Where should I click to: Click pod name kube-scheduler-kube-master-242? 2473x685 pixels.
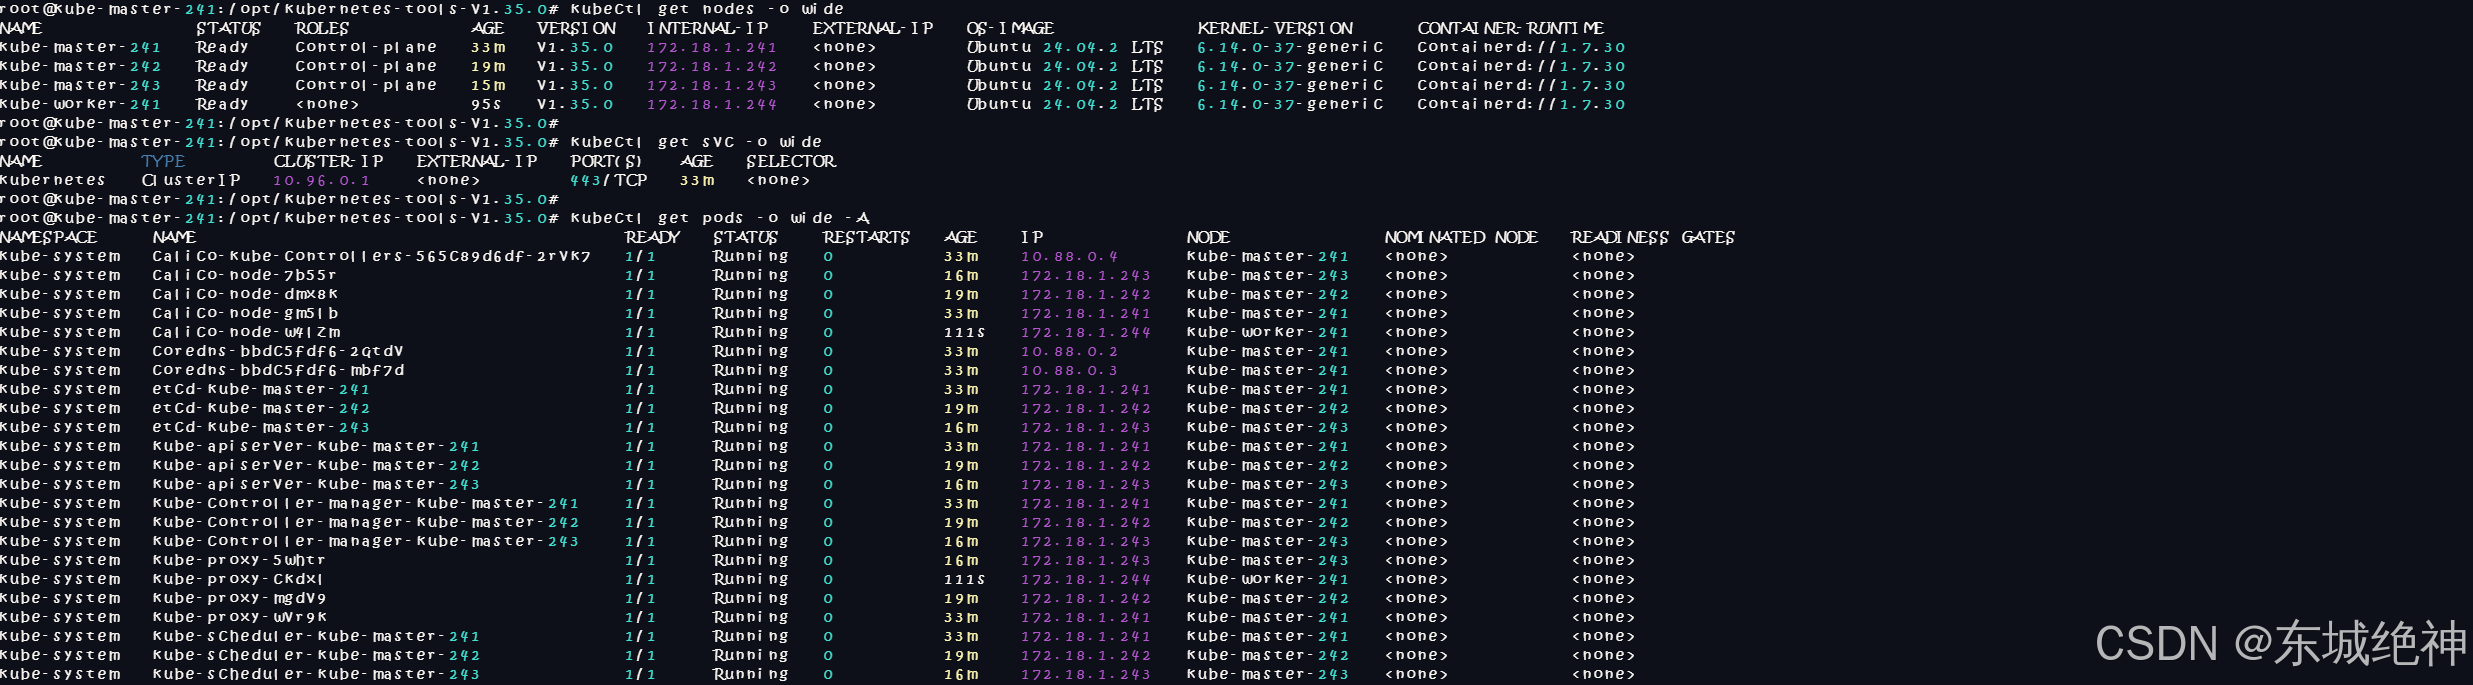coord(316,656)
